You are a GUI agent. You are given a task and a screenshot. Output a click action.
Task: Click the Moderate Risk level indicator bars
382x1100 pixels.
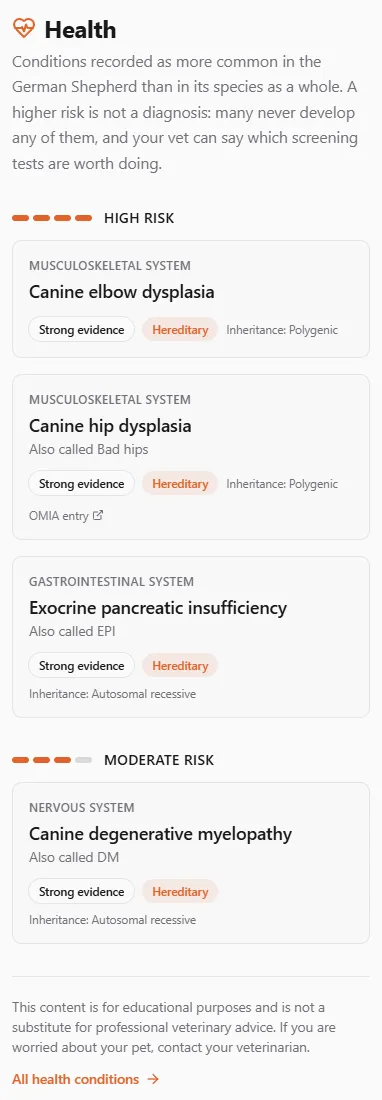(x=53, y=760)
